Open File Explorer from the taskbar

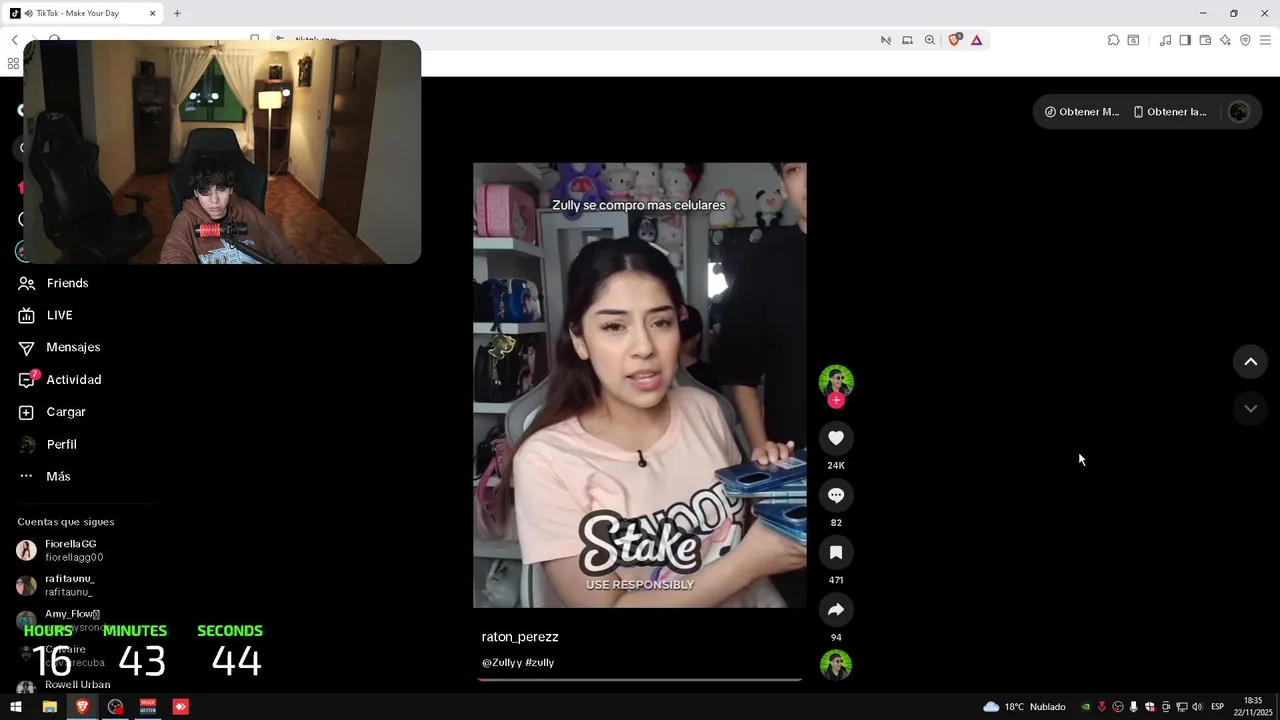(49, 707)
